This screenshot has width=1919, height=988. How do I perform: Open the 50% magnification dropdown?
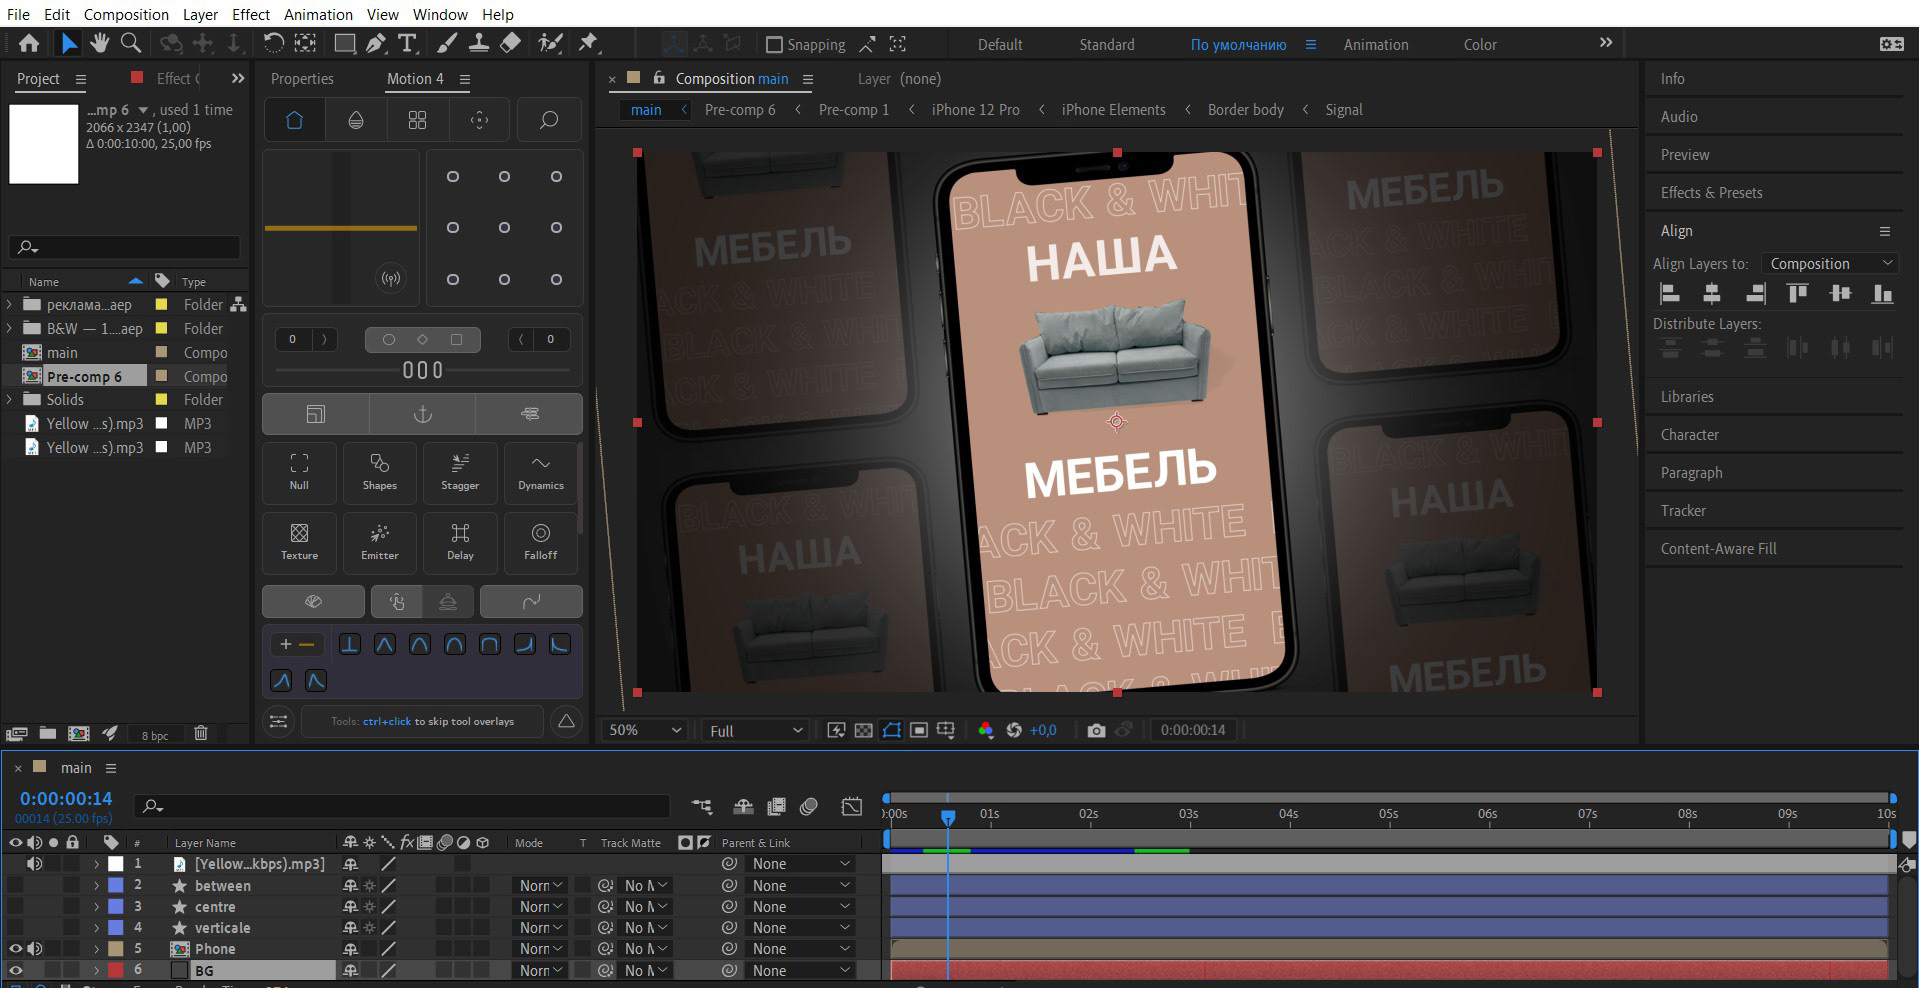(645, 731)
